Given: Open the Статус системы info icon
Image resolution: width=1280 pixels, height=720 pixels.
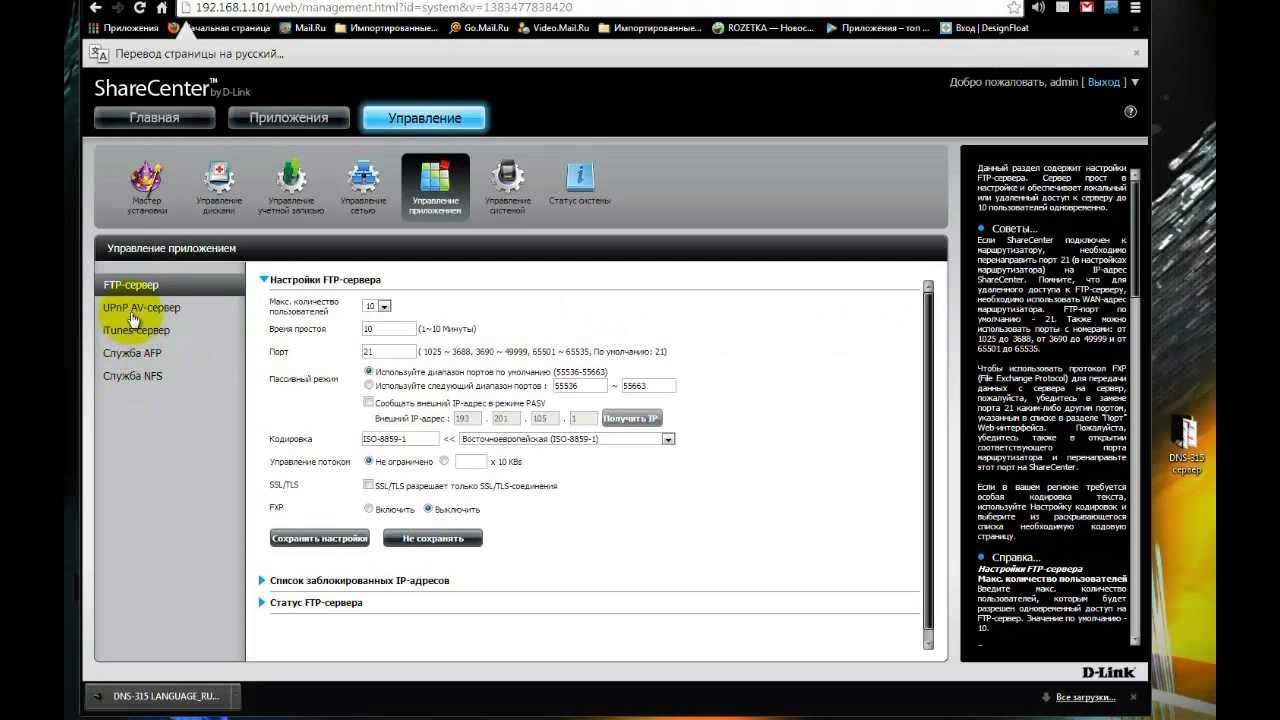Looking at the screenshot, I should (x=580, y=183).
